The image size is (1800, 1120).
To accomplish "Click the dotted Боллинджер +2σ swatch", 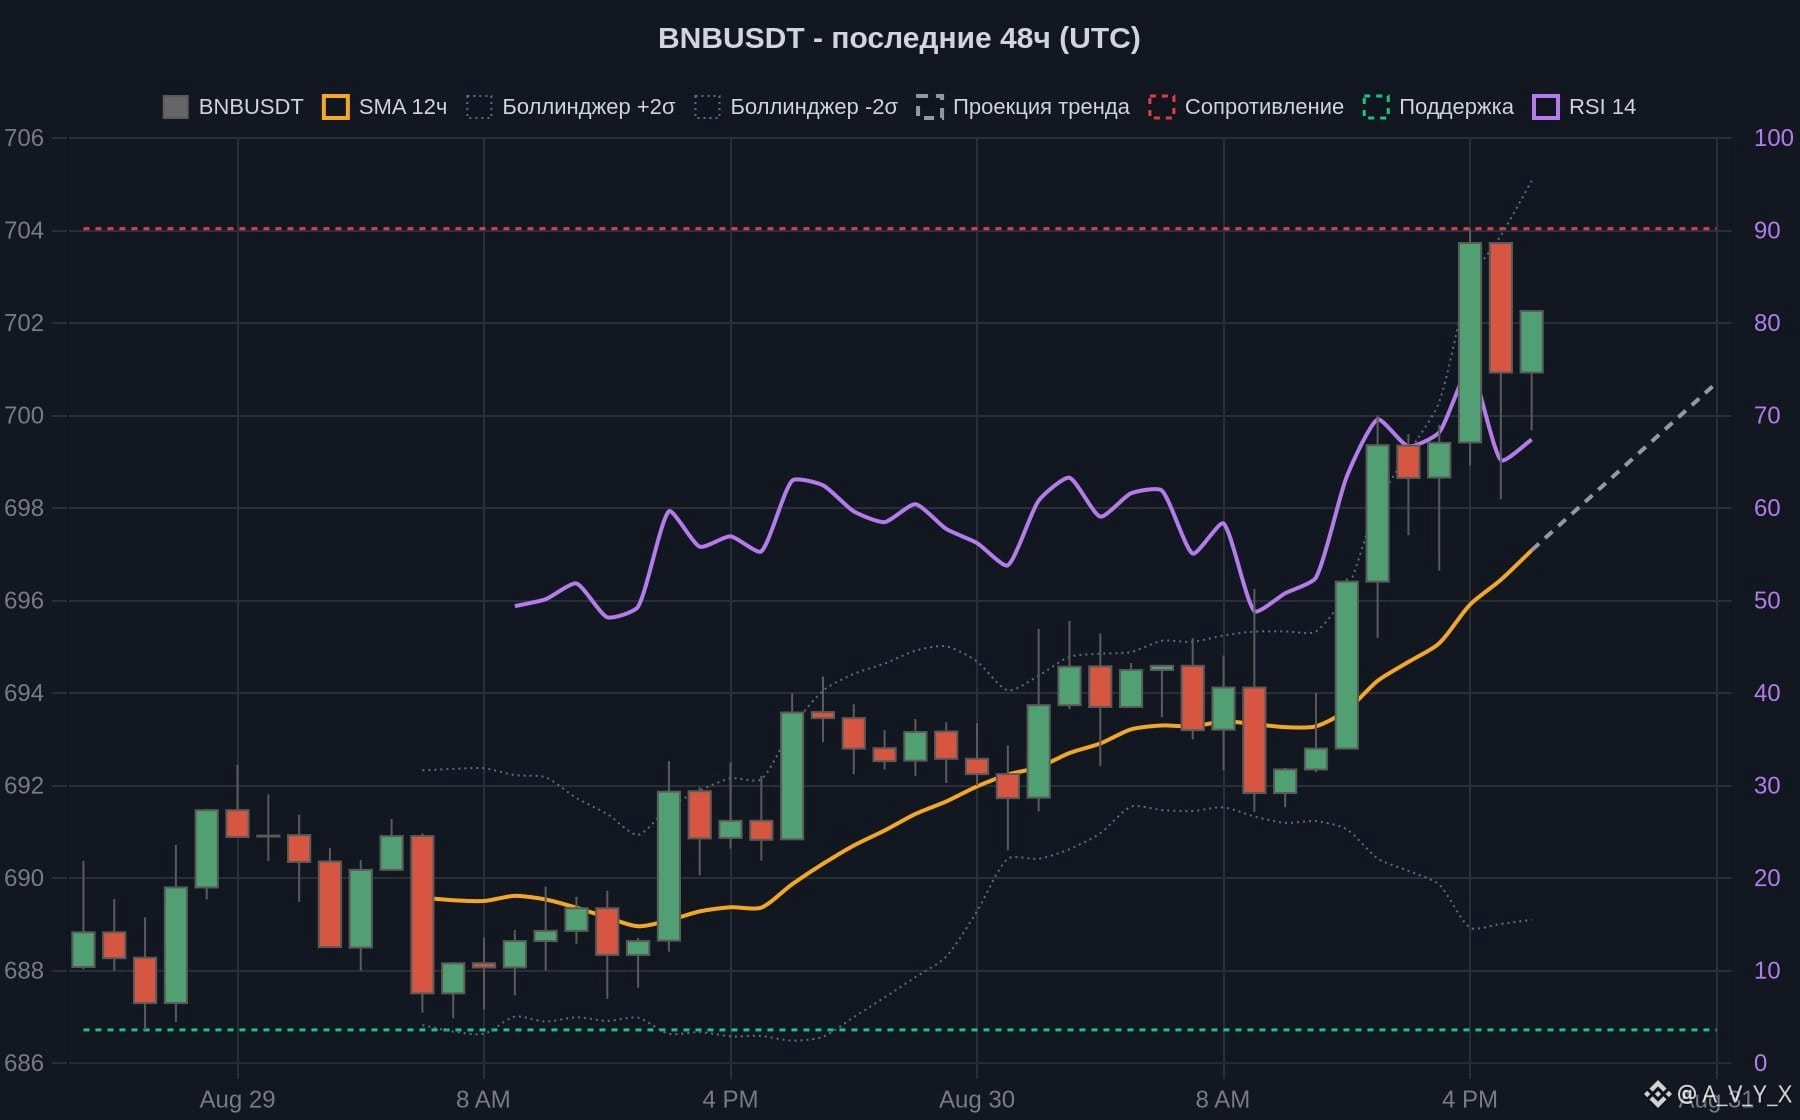I will pos(479,107).
